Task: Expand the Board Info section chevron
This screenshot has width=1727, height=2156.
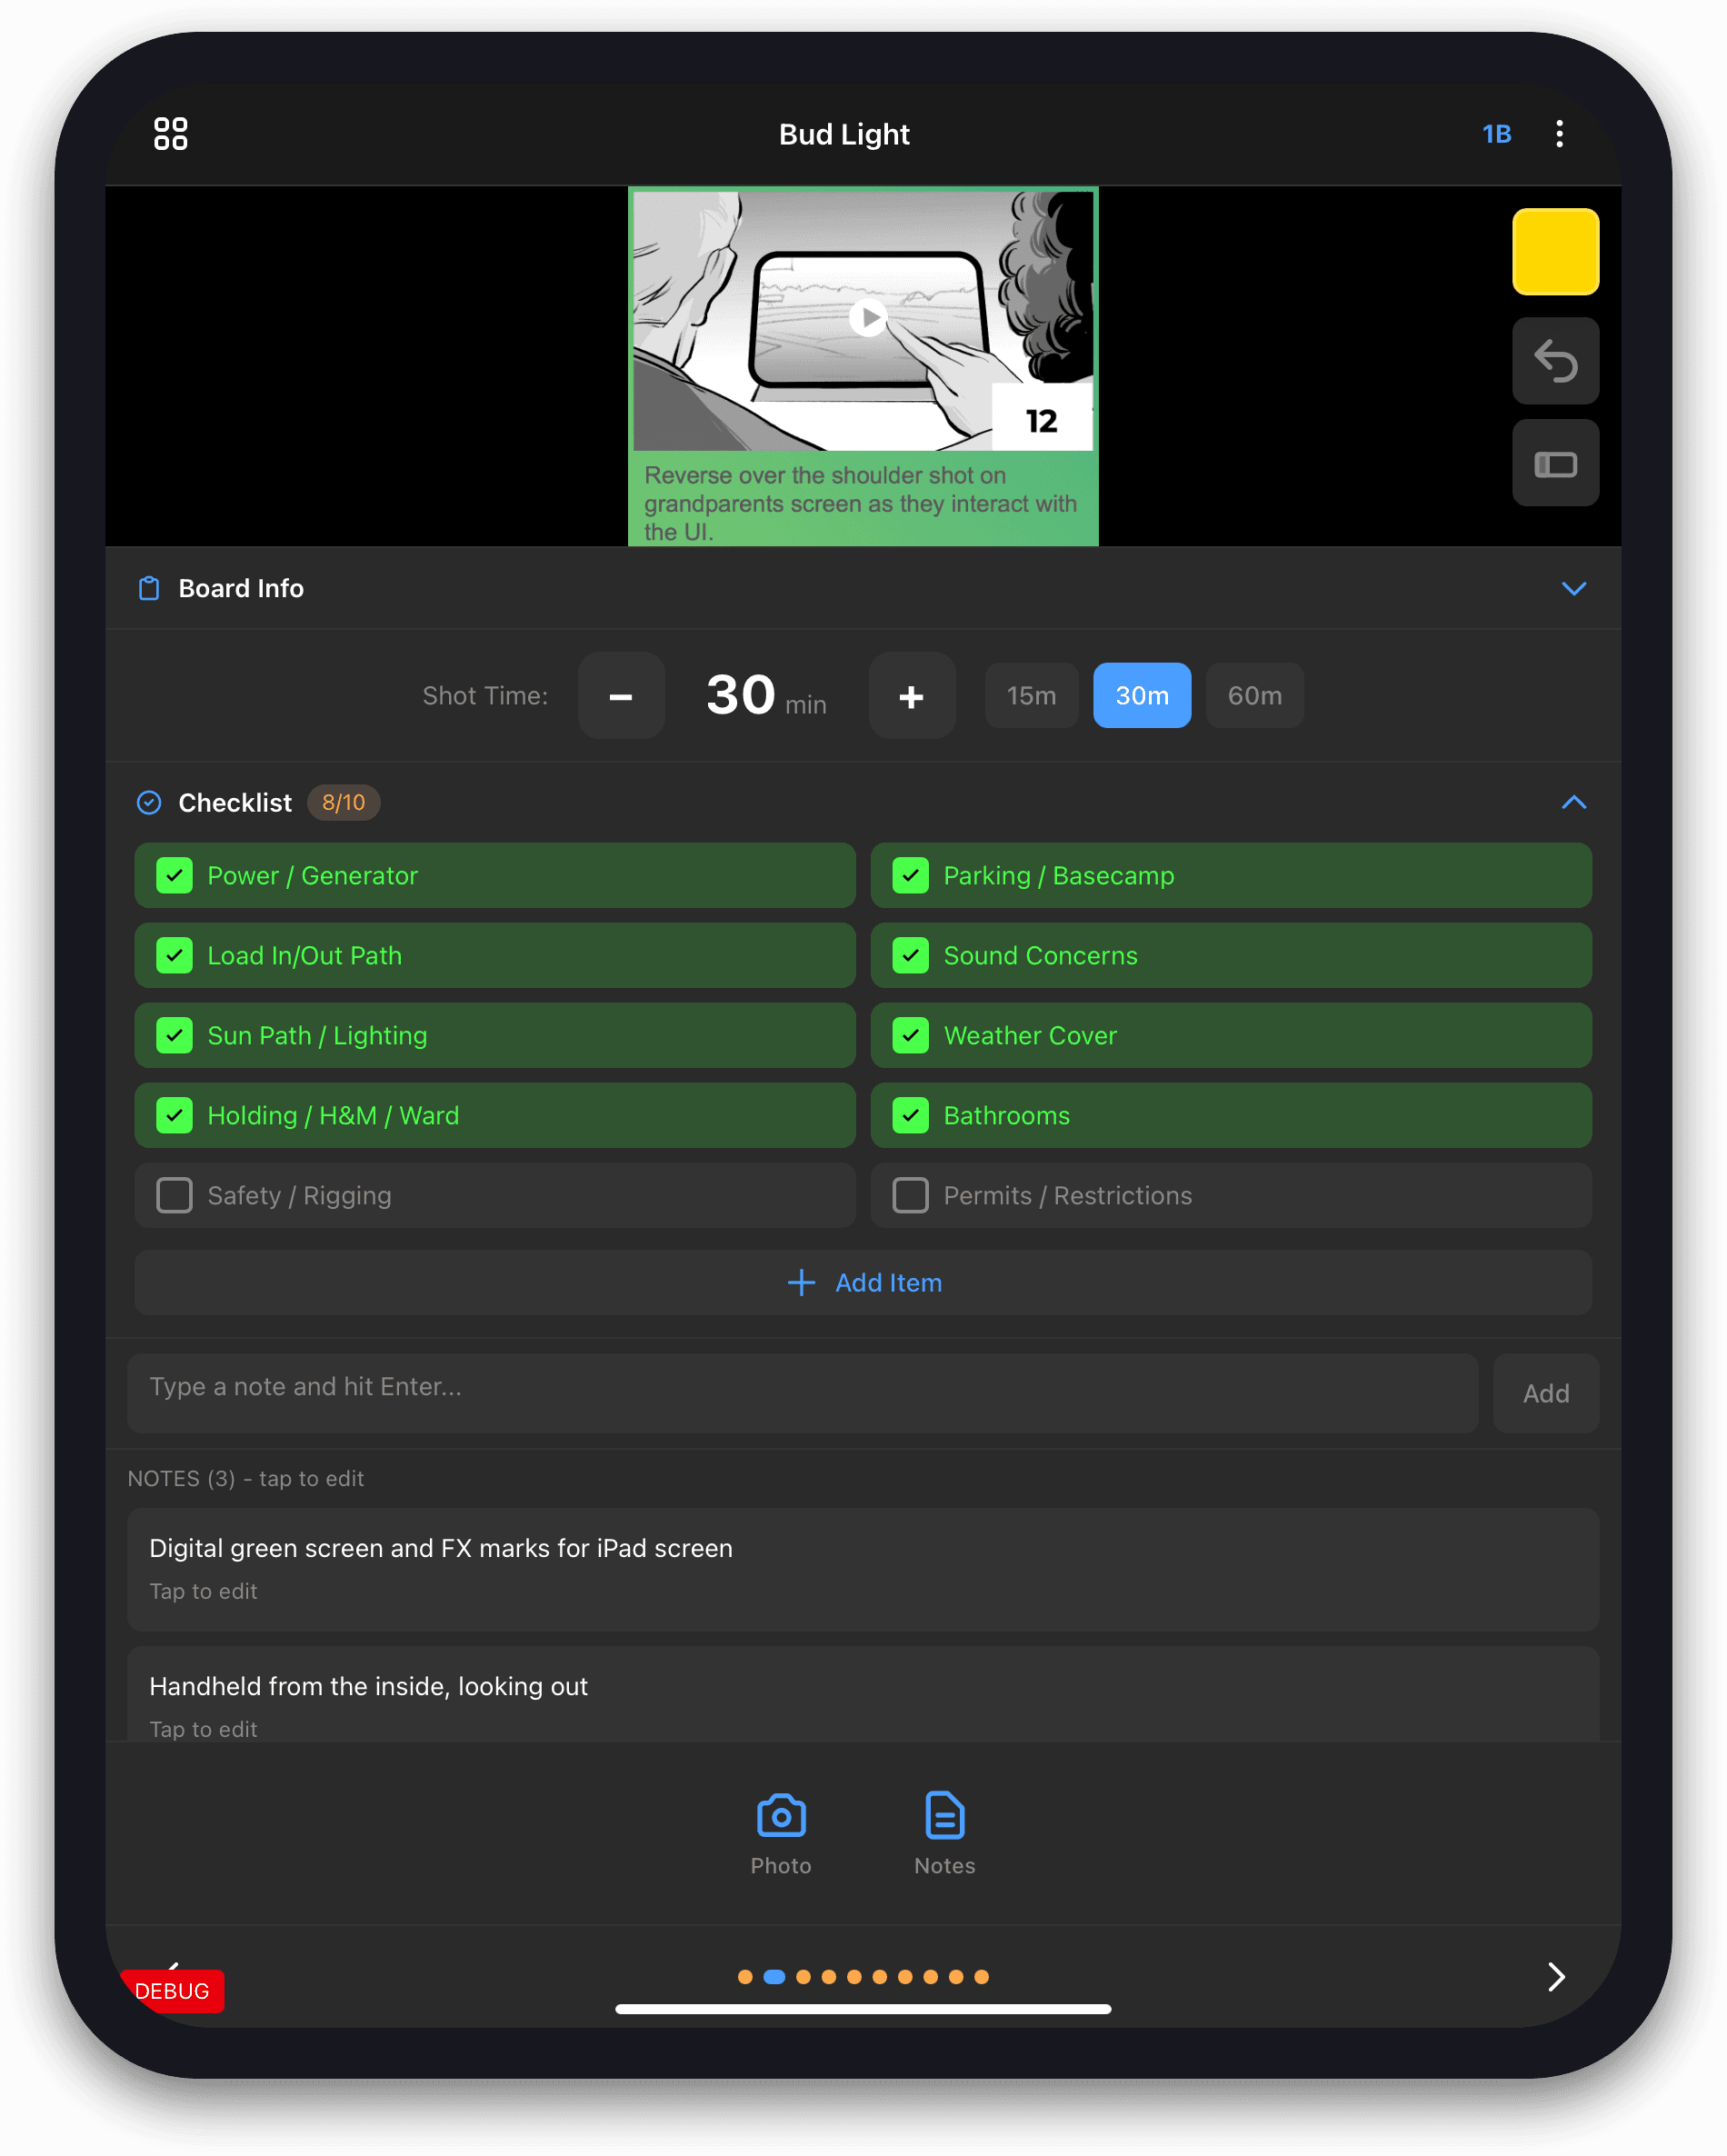Action: click(x=1573, y=588)
